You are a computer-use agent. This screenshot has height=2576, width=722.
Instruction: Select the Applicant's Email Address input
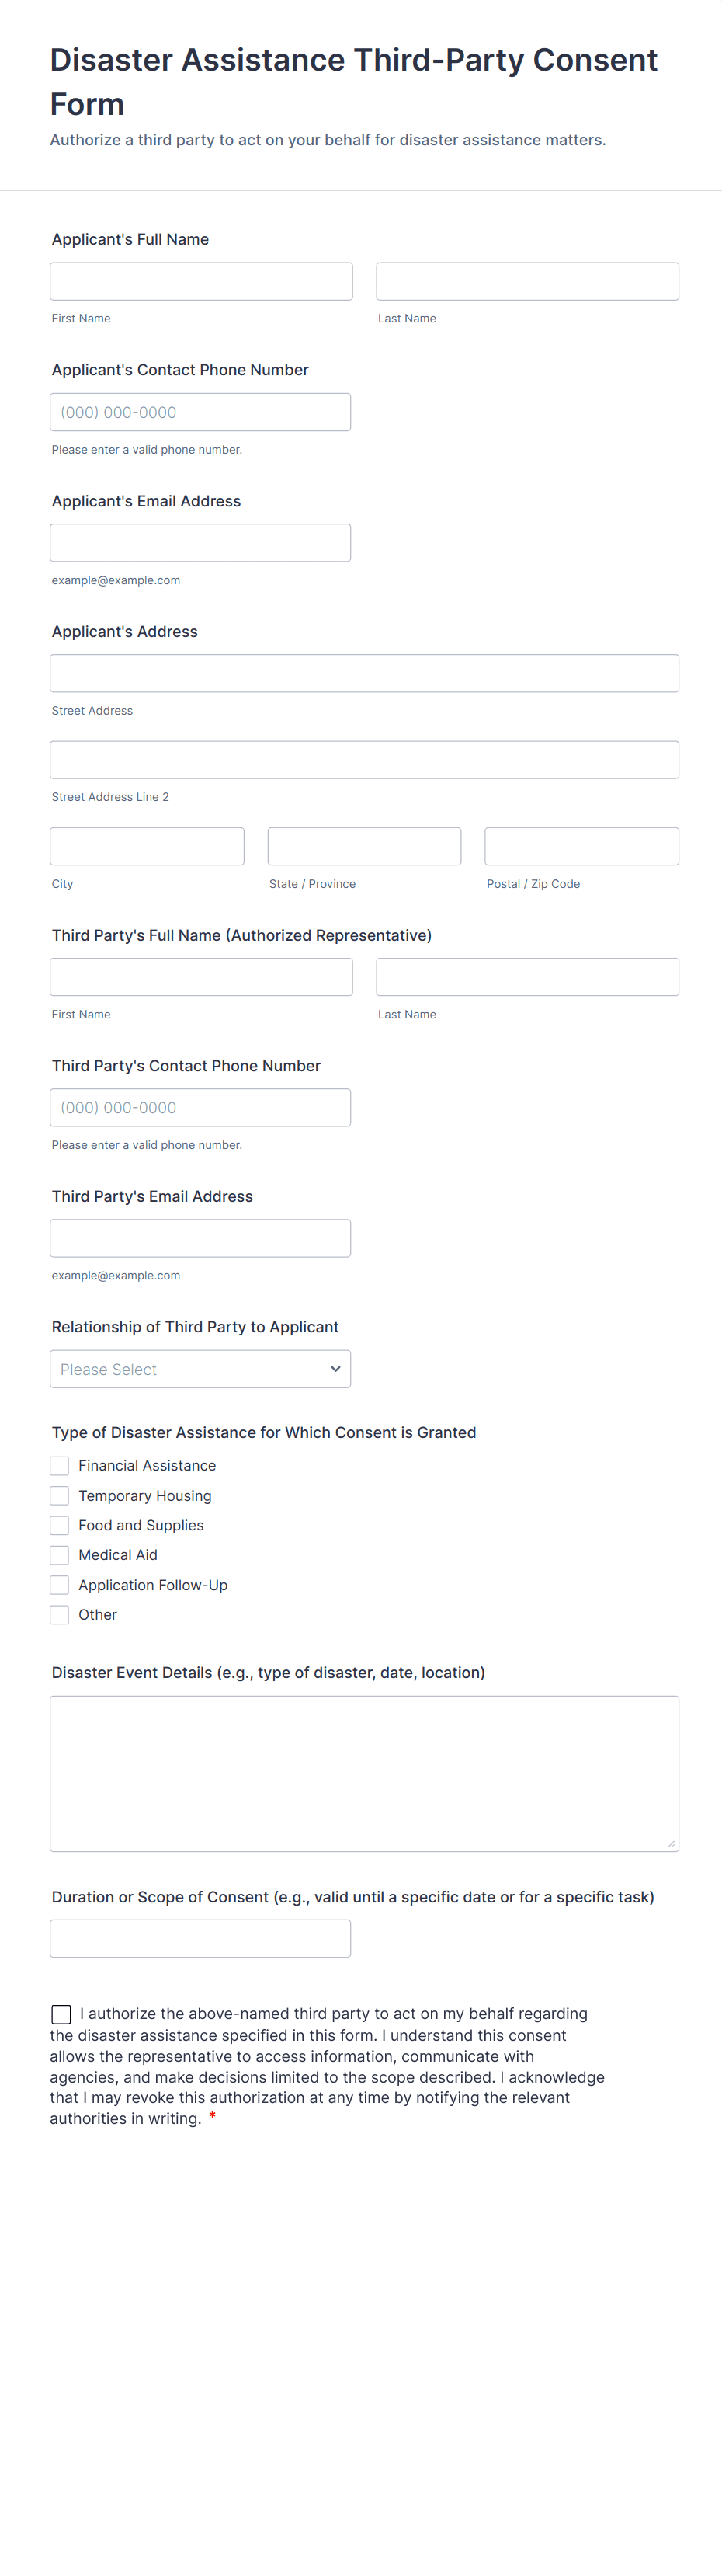pyautogui.click(x=200, y=543)
